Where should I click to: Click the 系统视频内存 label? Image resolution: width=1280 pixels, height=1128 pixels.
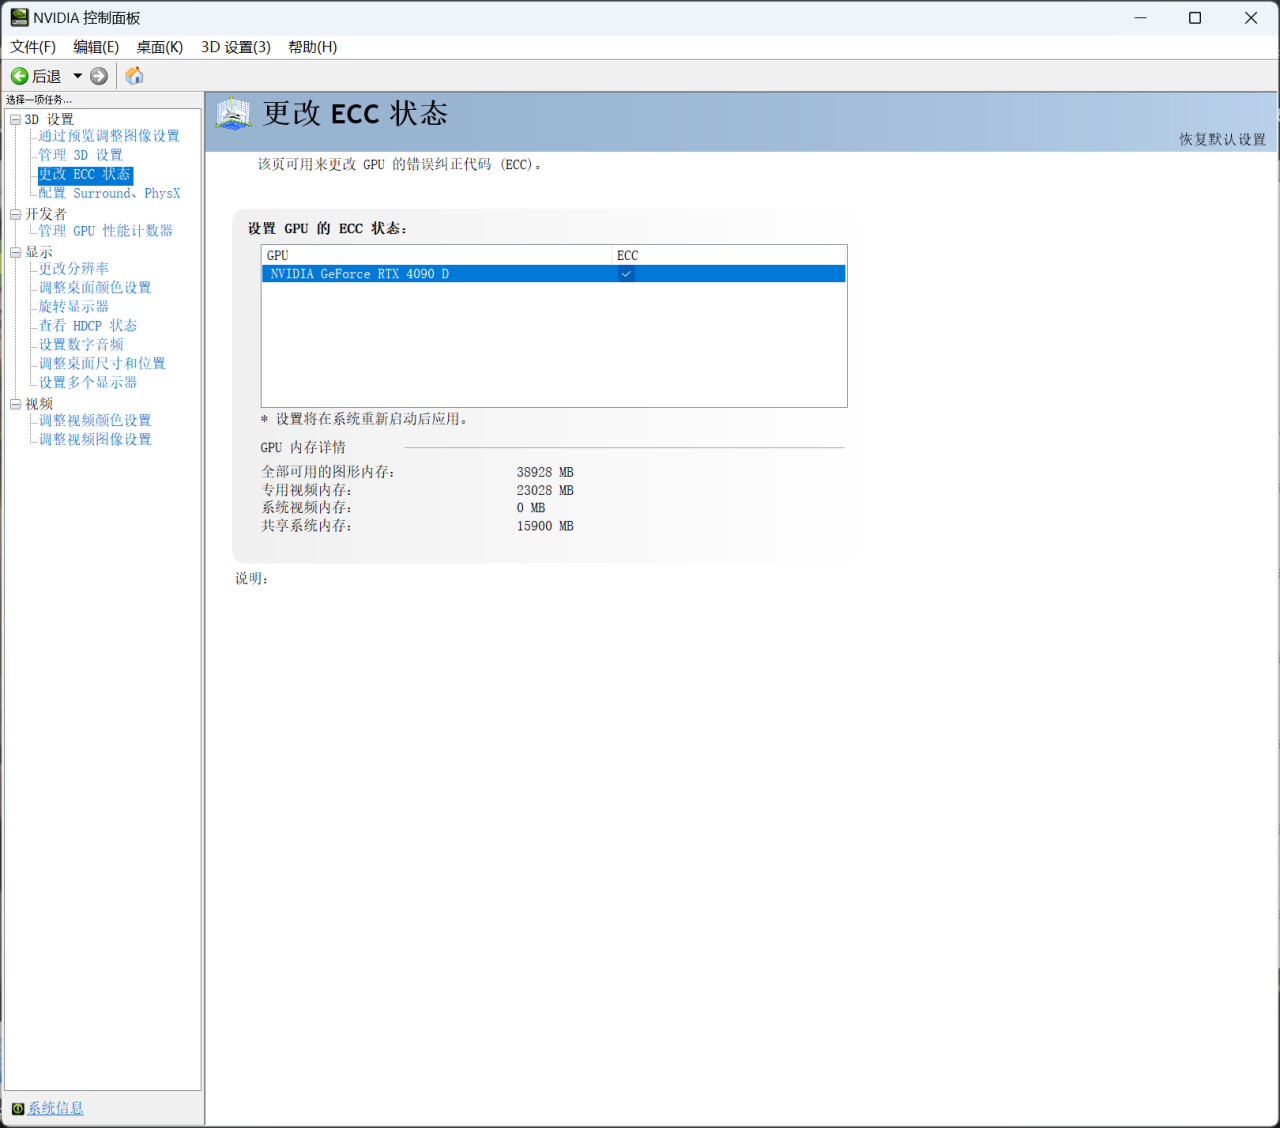pos(307,508)
